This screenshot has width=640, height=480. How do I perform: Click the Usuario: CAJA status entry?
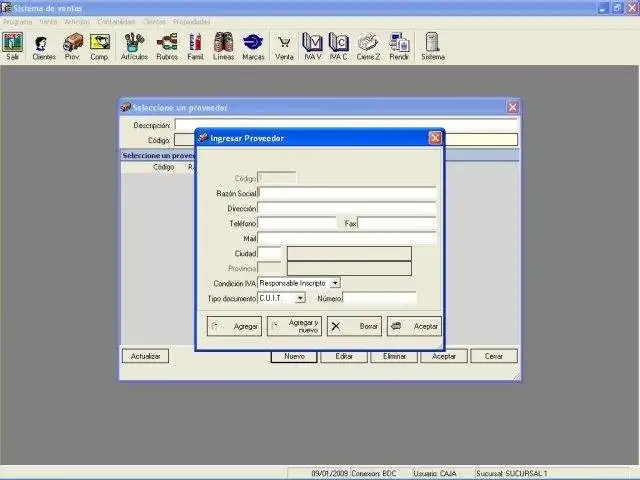tap(435, 473)
